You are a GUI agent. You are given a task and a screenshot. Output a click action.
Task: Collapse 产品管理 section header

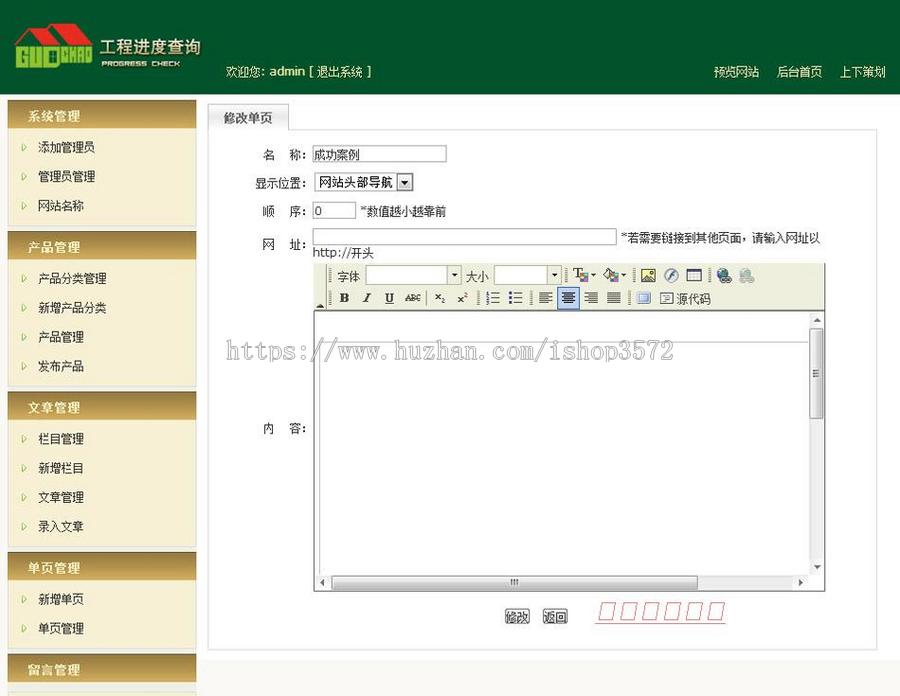(102, 246)
